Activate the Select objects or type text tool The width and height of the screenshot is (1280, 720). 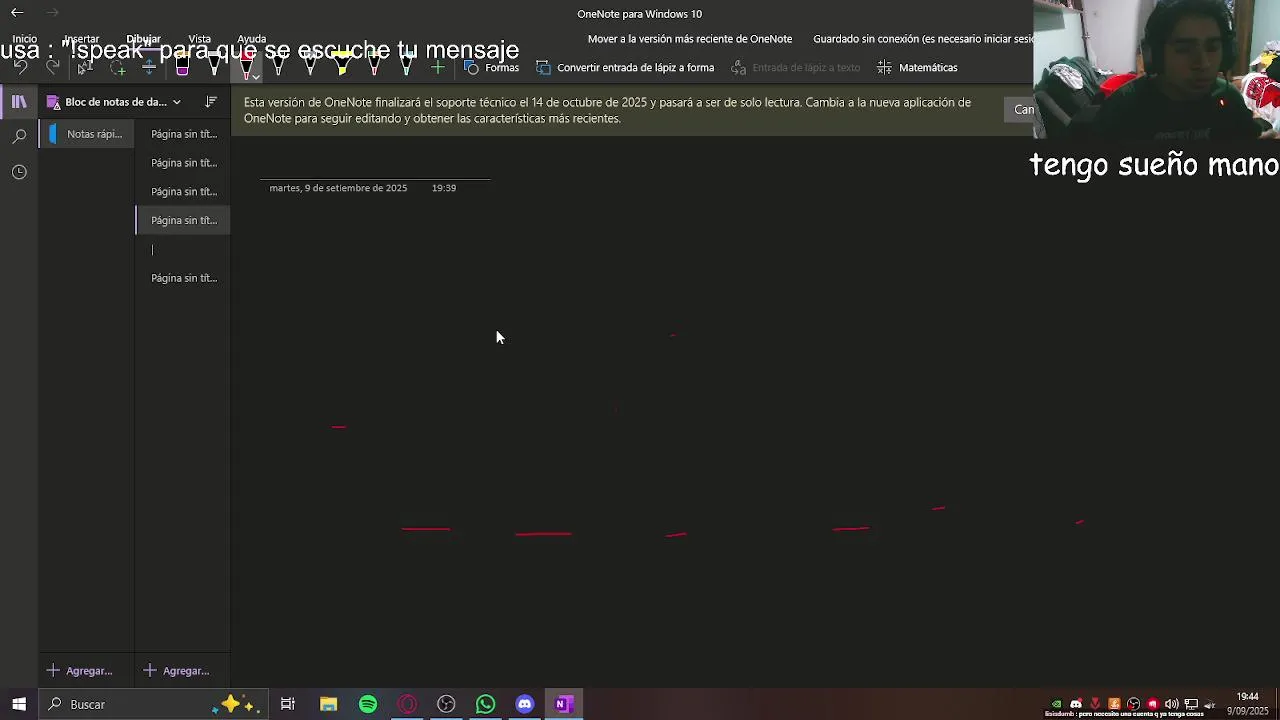[x=85, y=68]
